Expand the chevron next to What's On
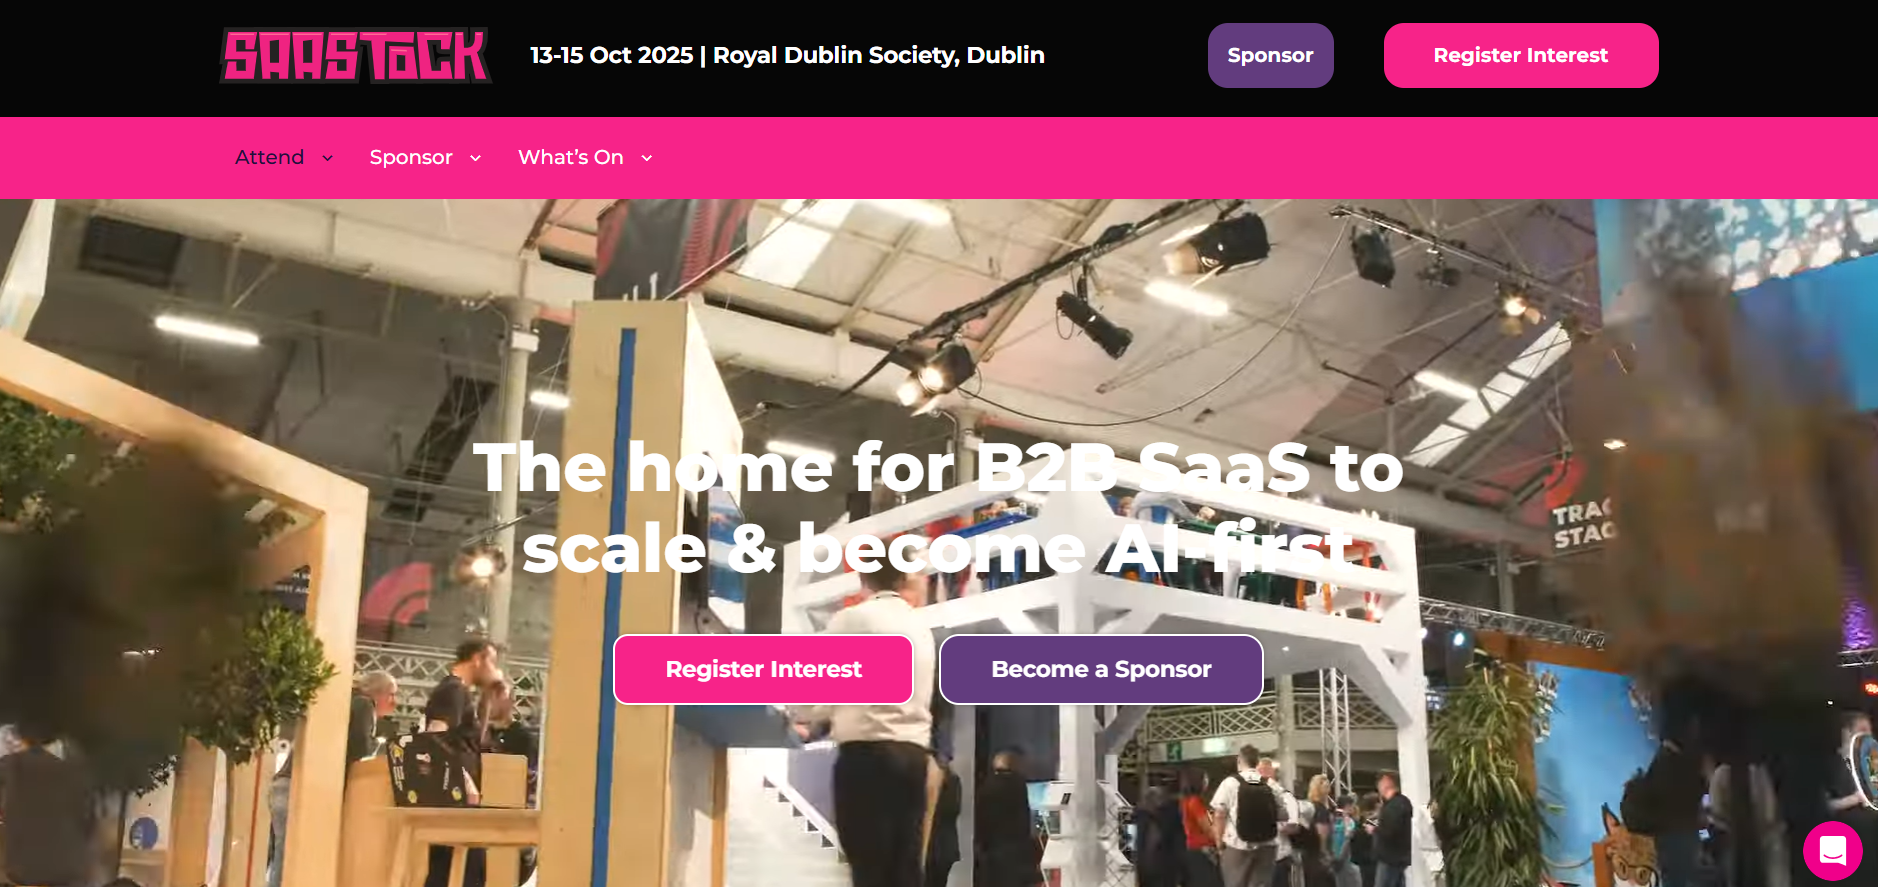 646,158
